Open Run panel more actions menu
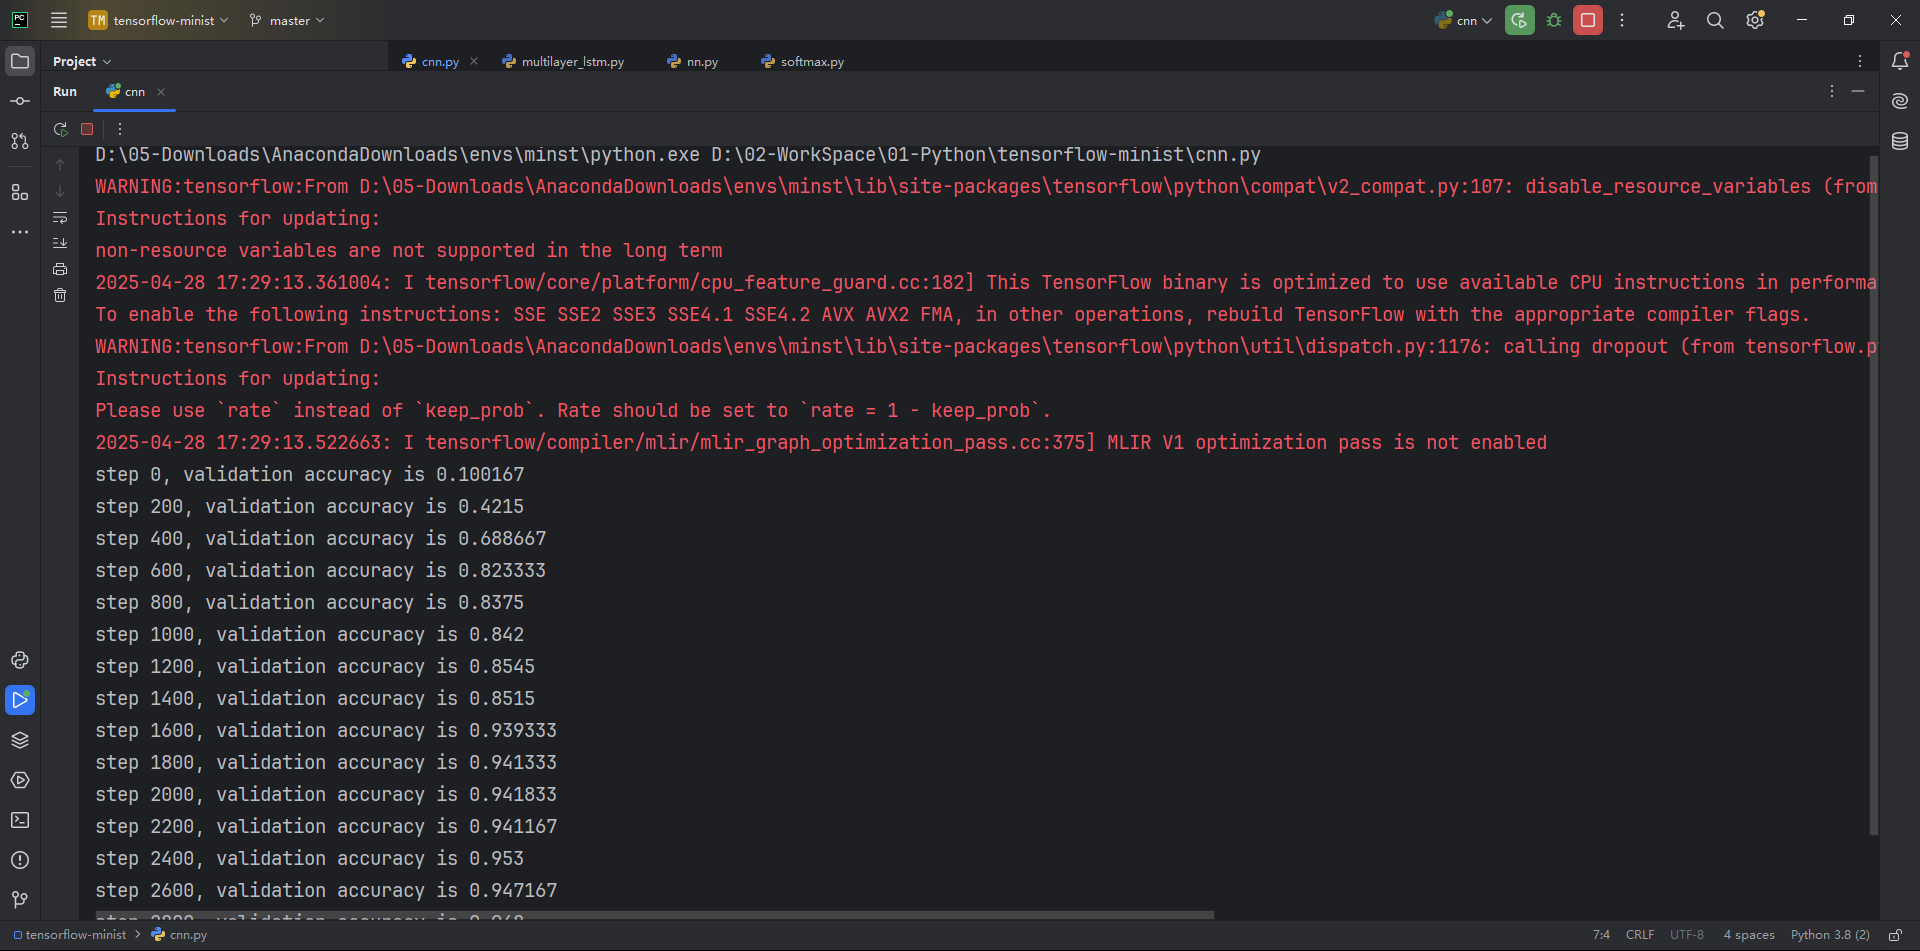The width and height of the screenshot is (1920, 951). (119, 129)
